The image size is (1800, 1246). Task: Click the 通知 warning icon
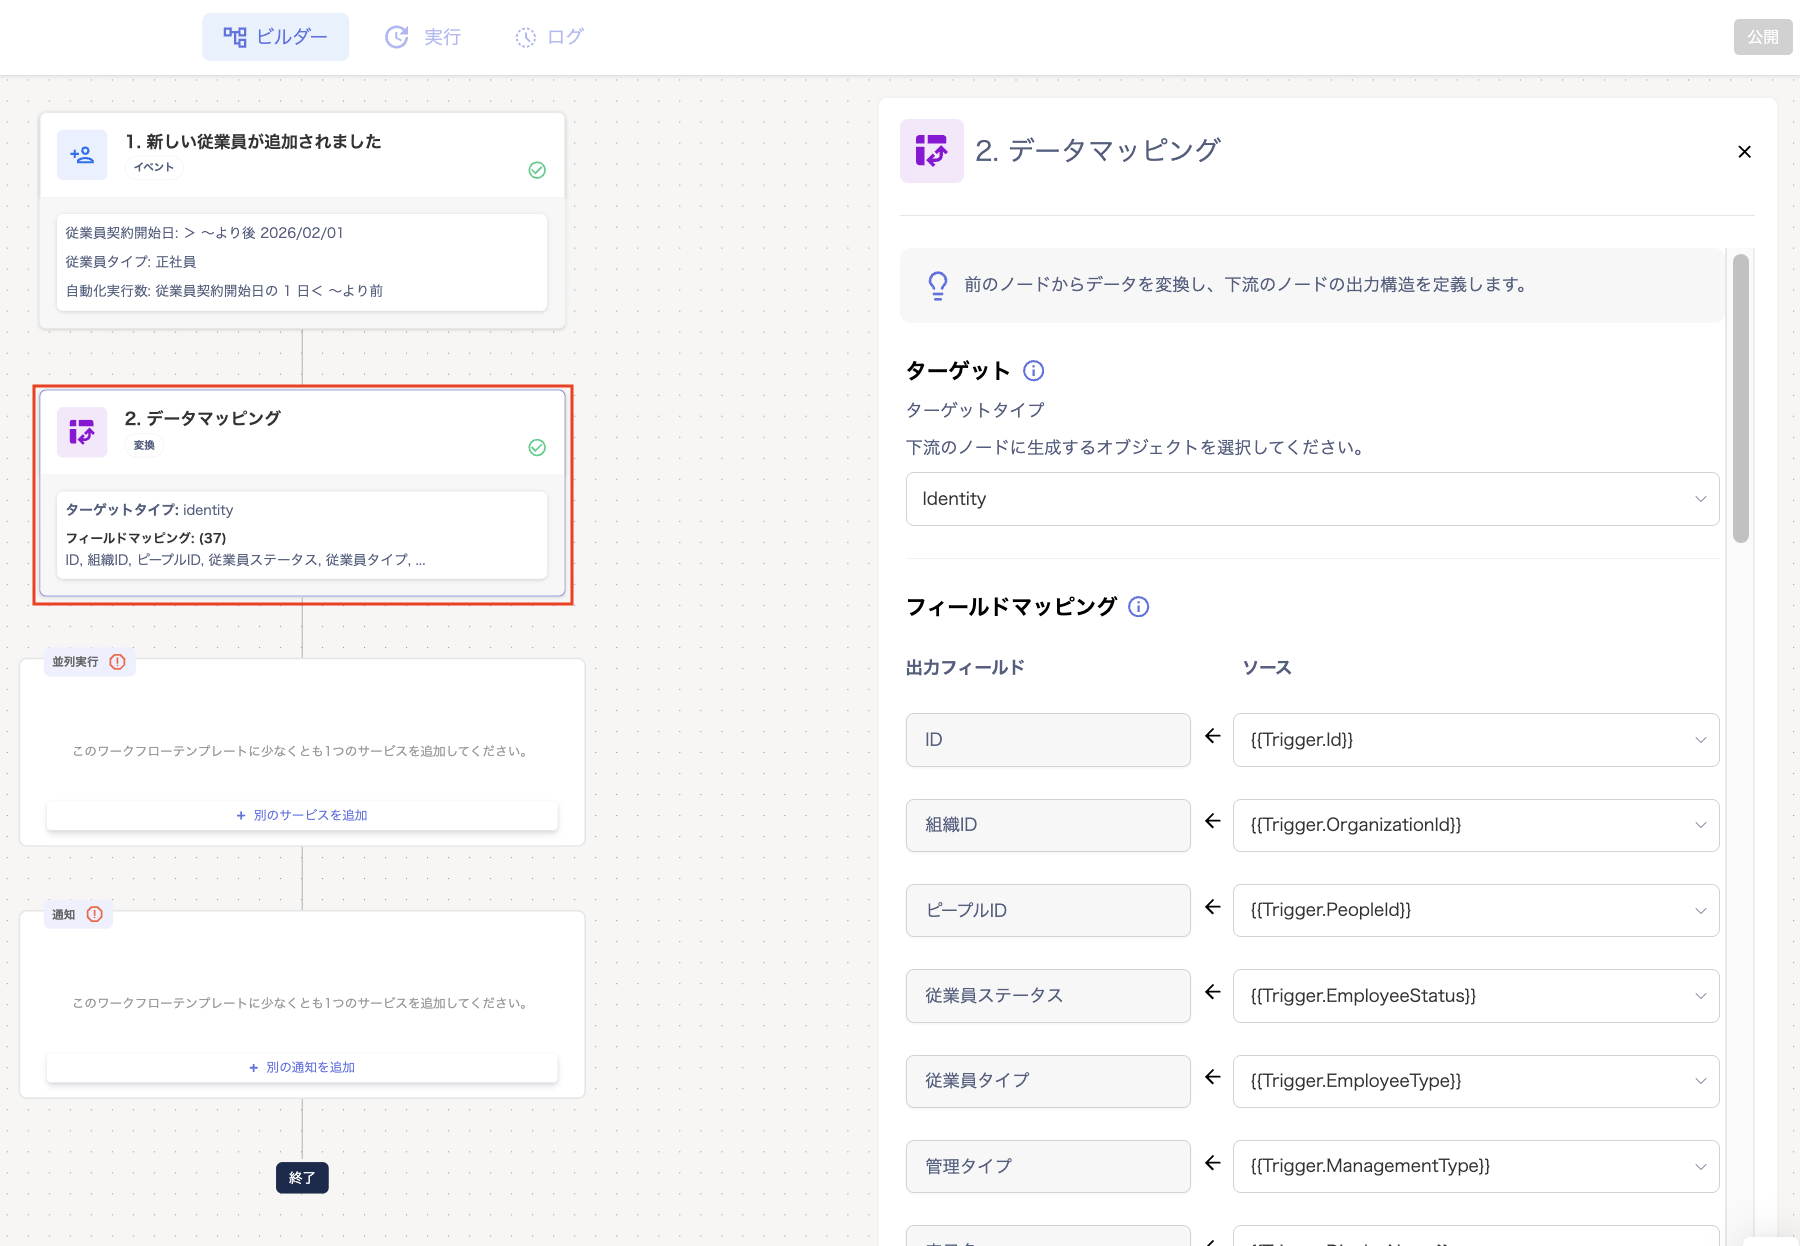[x=95, y=914]
